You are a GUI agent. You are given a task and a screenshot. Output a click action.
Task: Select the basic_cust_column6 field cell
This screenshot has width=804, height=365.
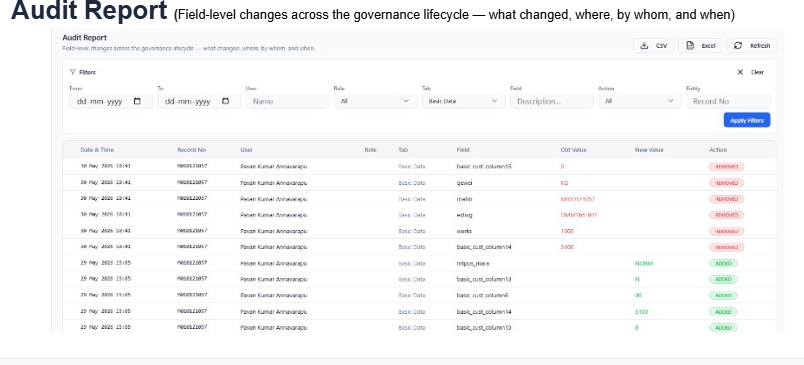482,296
